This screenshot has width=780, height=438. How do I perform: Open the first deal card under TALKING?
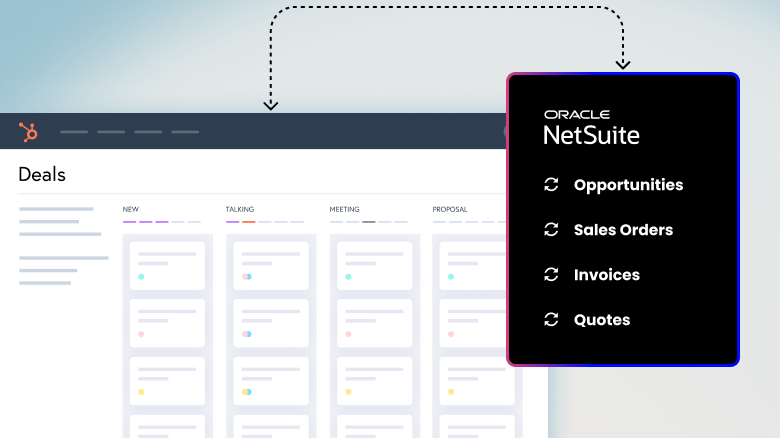[x=271, y=266]
